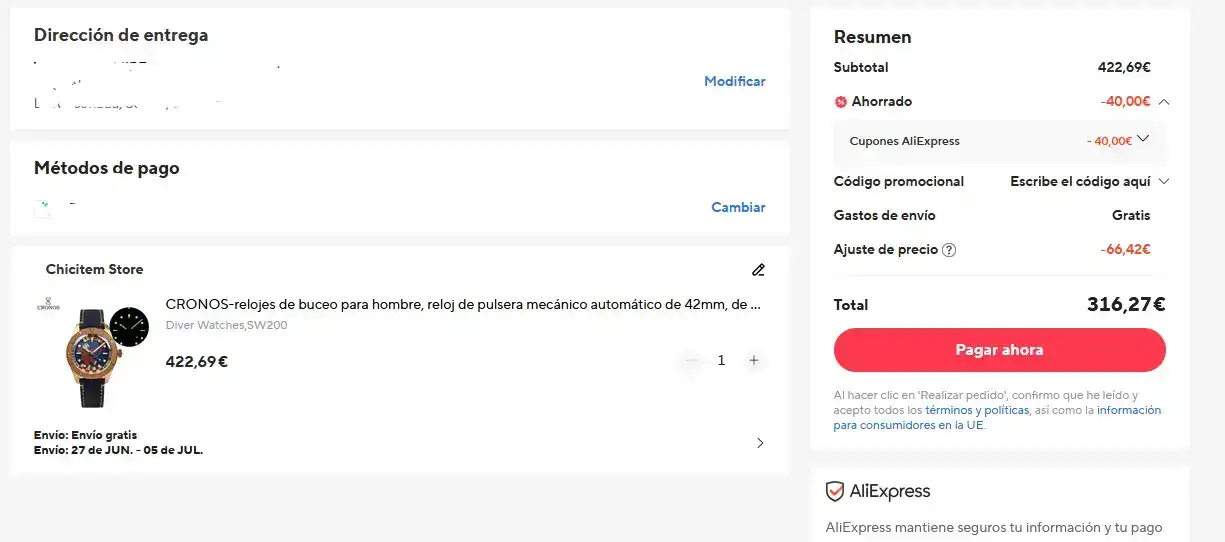Open the CRONOS-relojes de buceo product title
This screenshot has width=1225, height=542.
point(463,304)
